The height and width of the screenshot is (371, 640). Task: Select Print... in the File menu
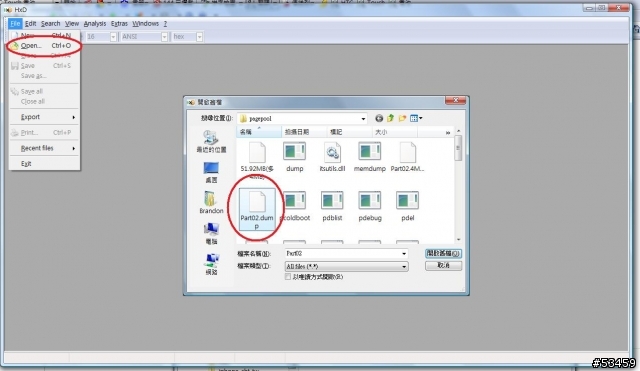tap(44, 133)
